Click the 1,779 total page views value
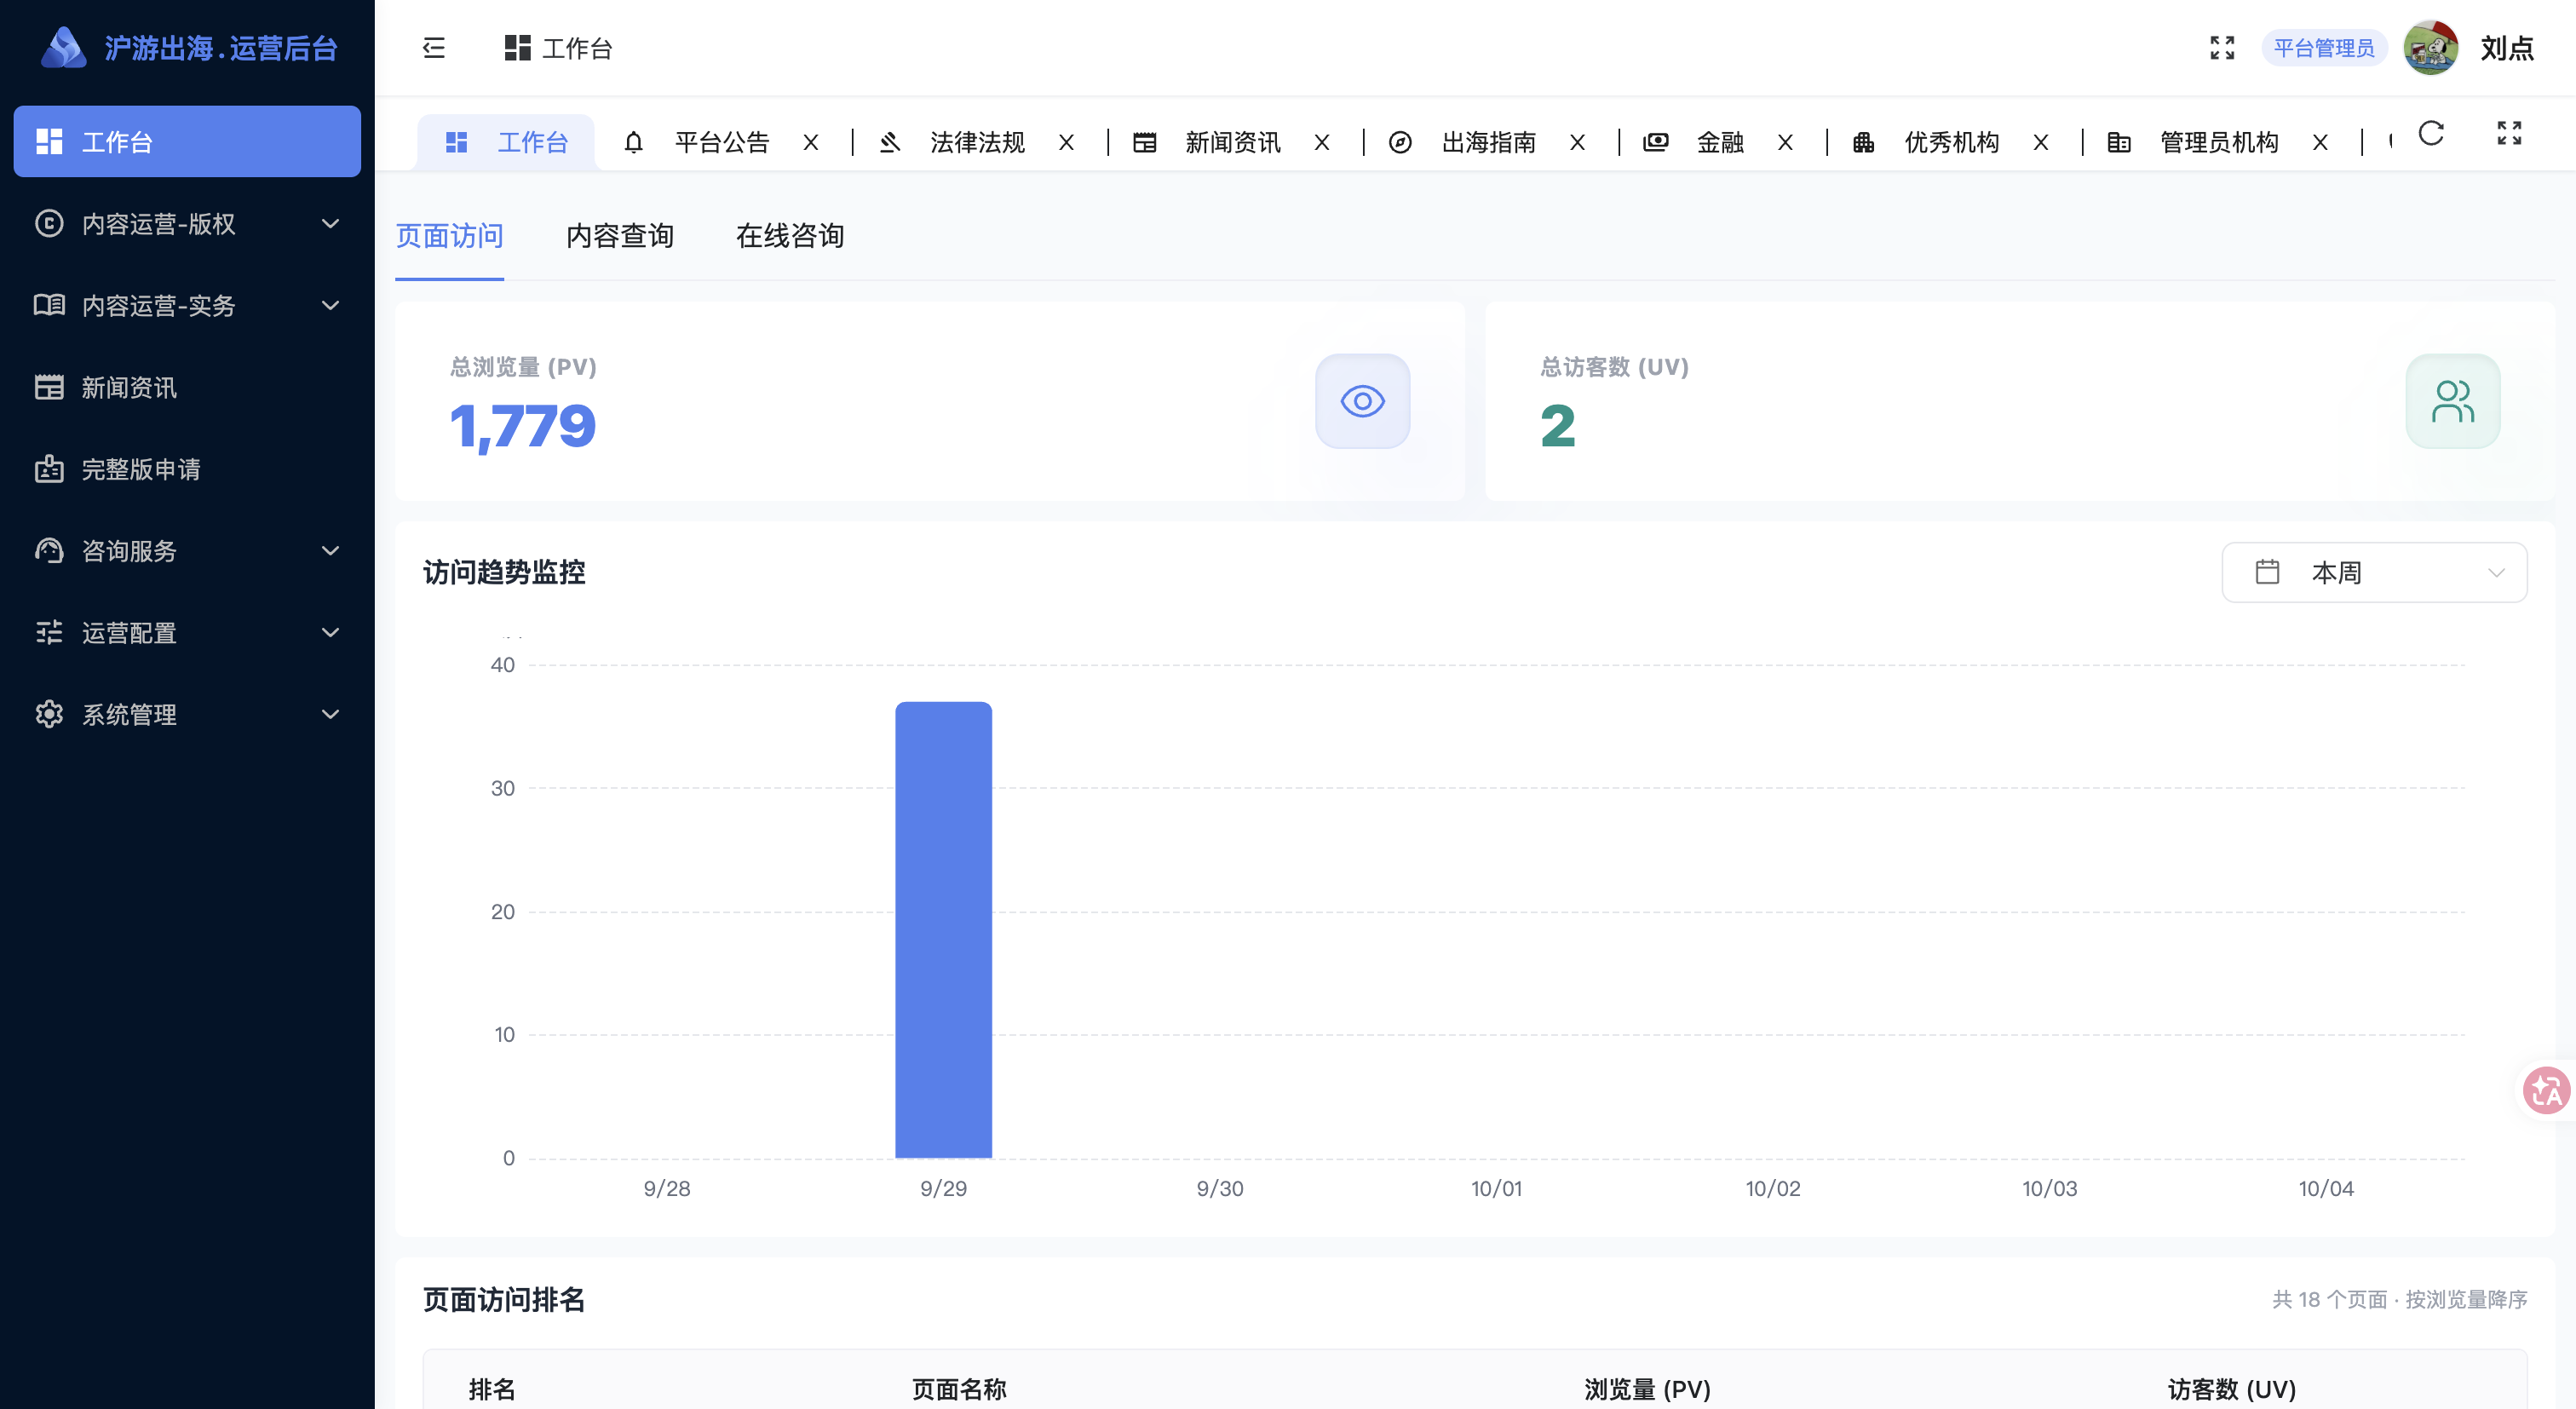The height and width of the screenshot is (1409, 2576). pos(523,427)
